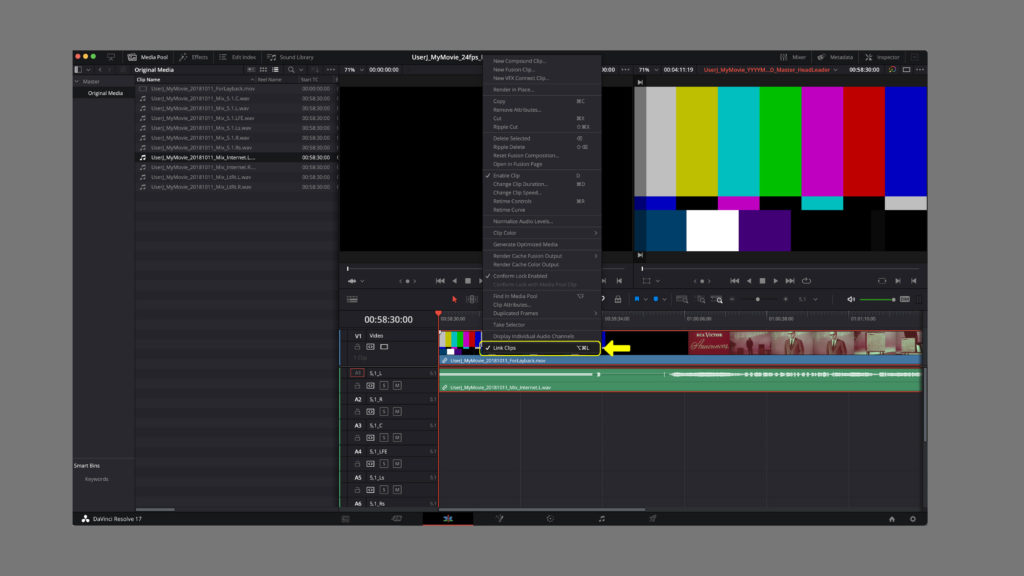Open the Edit Index panel button
The image size is (1024, 576).
[238, 57]
